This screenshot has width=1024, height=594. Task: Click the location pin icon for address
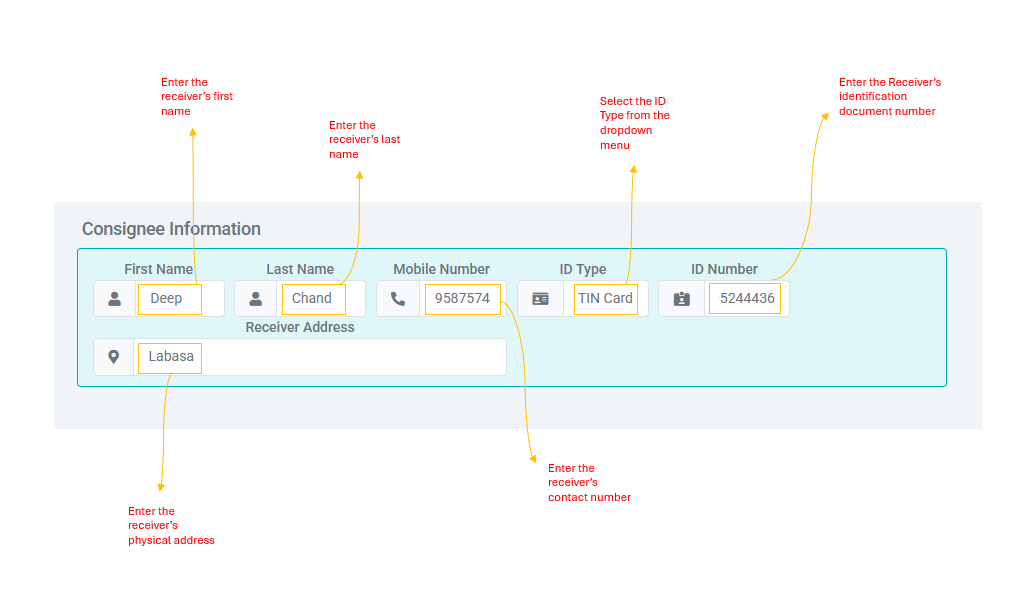pyautogui.click(x=114, y=357)
